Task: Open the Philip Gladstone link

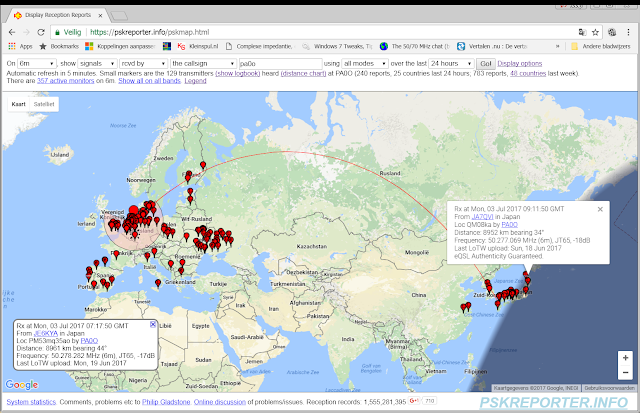Action: click(166, 402)
